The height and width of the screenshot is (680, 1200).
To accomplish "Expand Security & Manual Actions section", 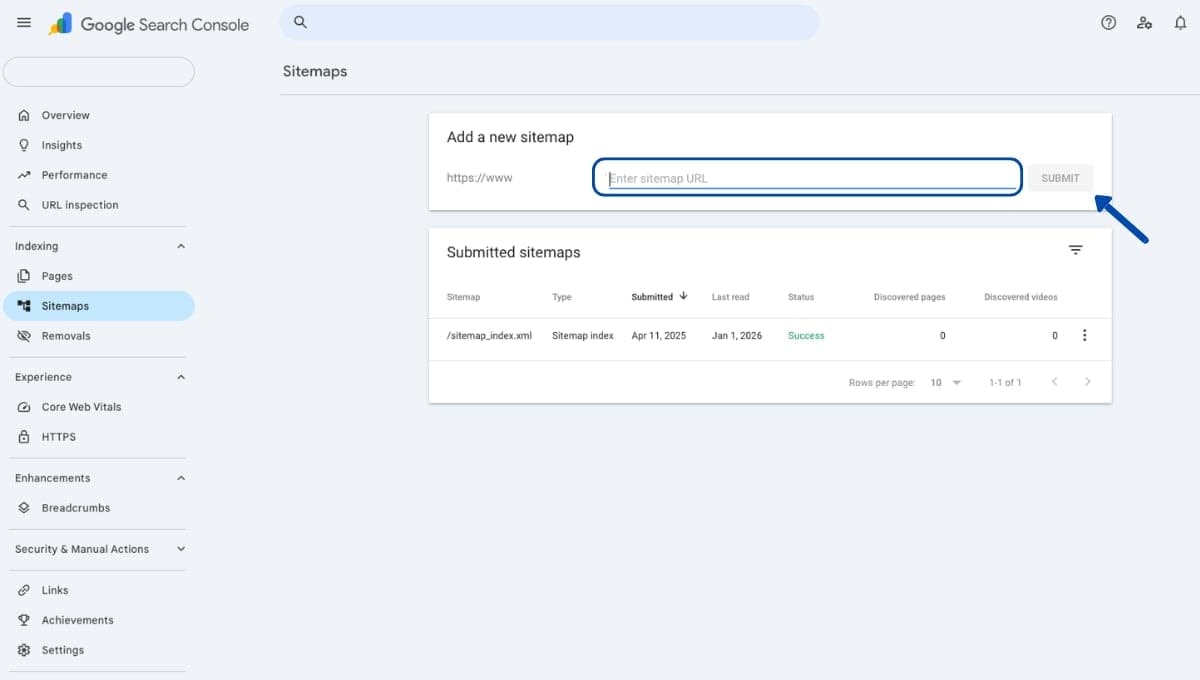I will (181, 549).
